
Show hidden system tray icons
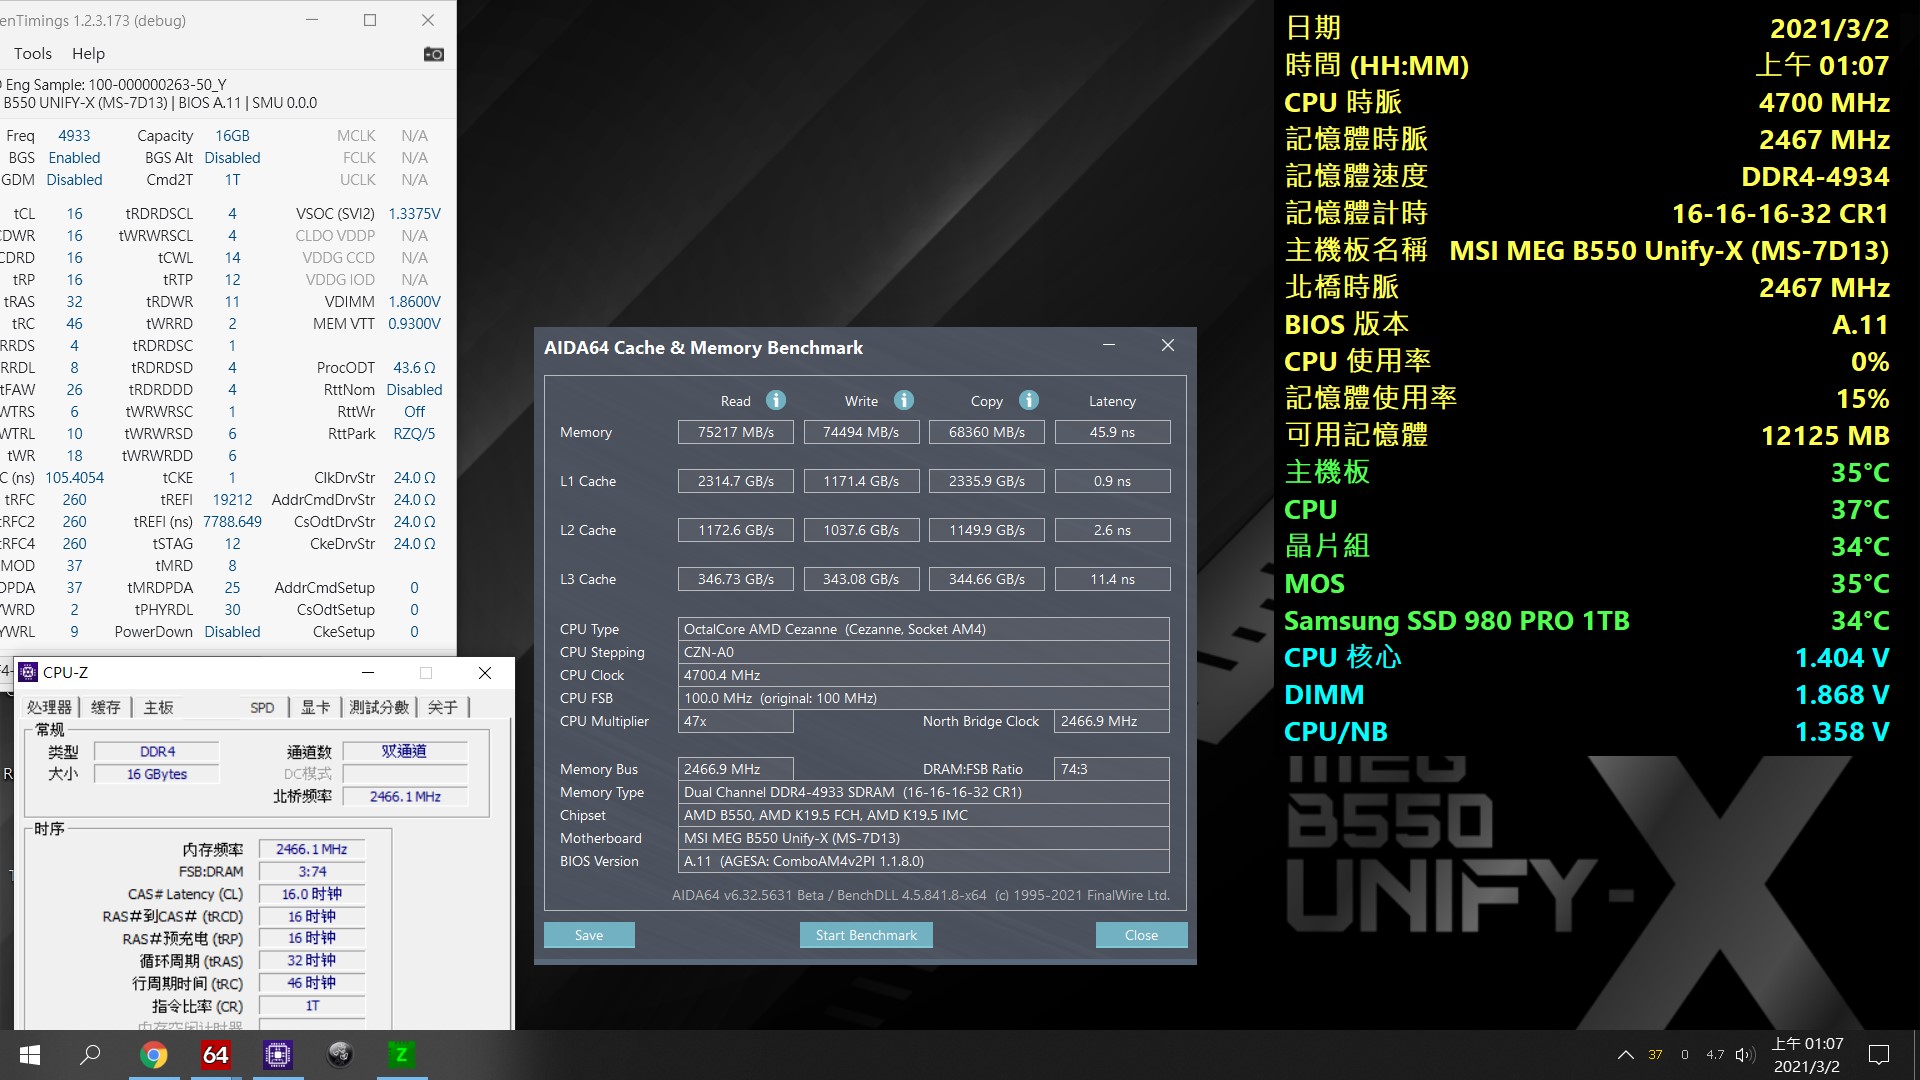coord(1626,1055)
